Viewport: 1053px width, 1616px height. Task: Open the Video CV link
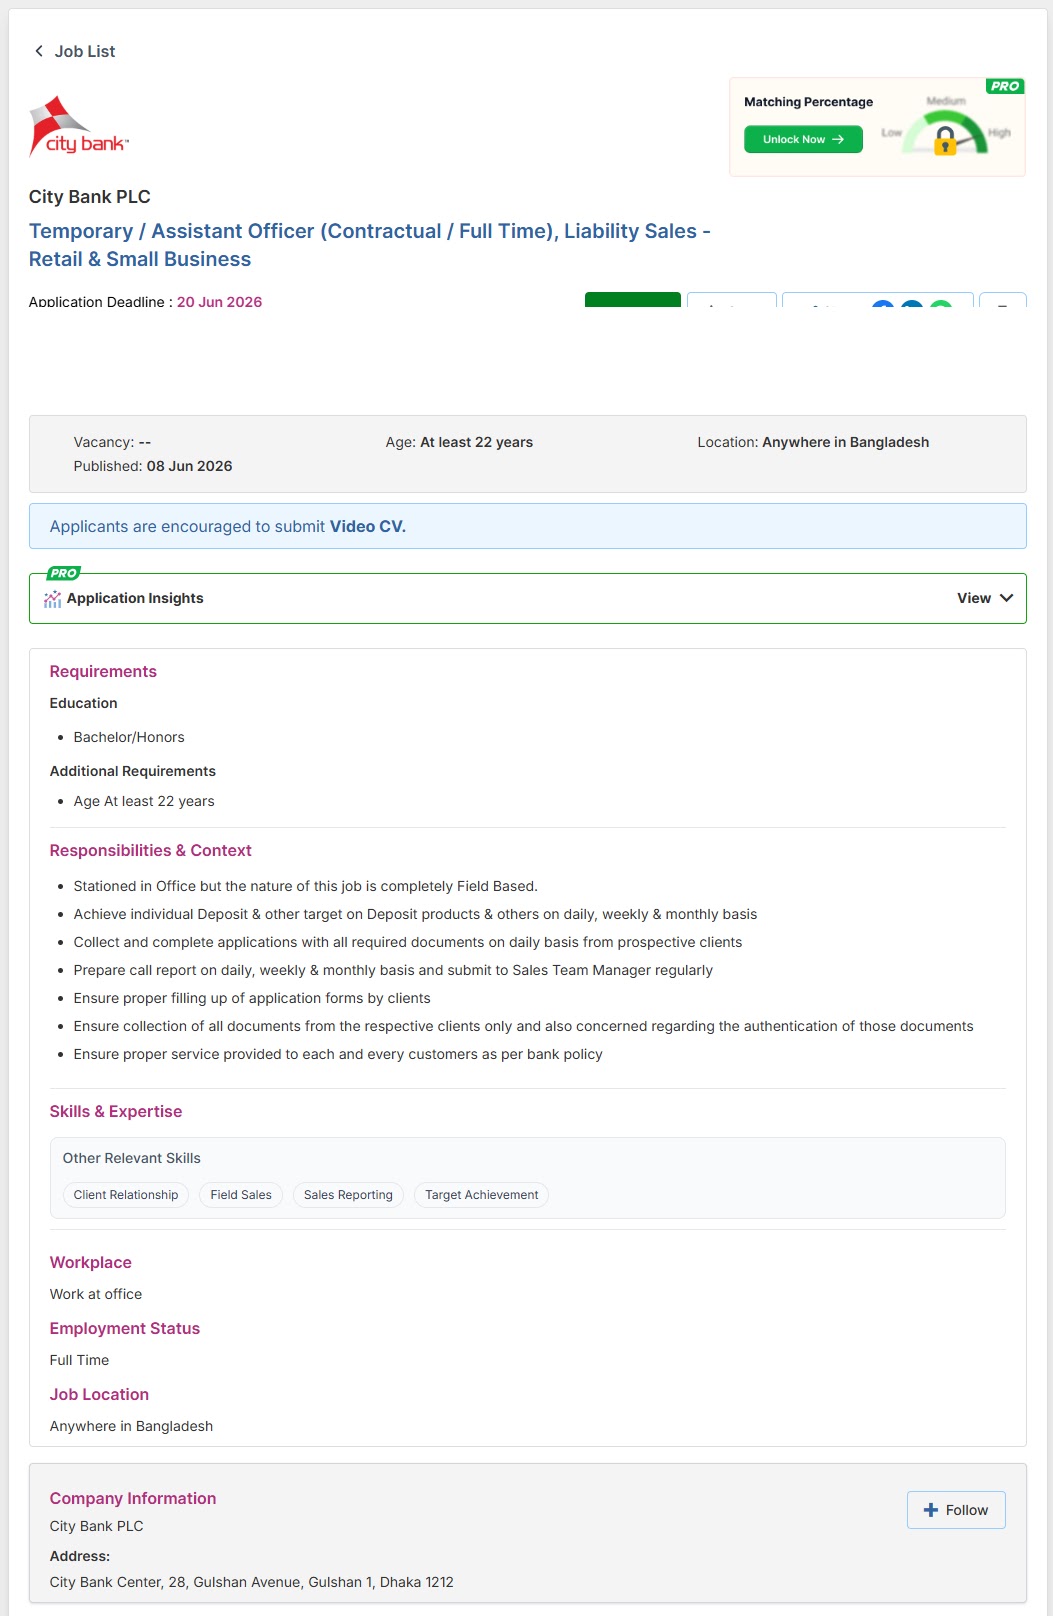tap(368, 526)
